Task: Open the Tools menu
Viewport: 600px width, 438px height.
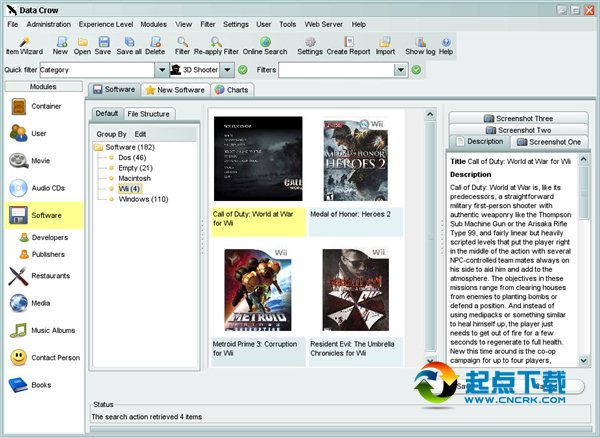Action: click(x=287, y=24)
